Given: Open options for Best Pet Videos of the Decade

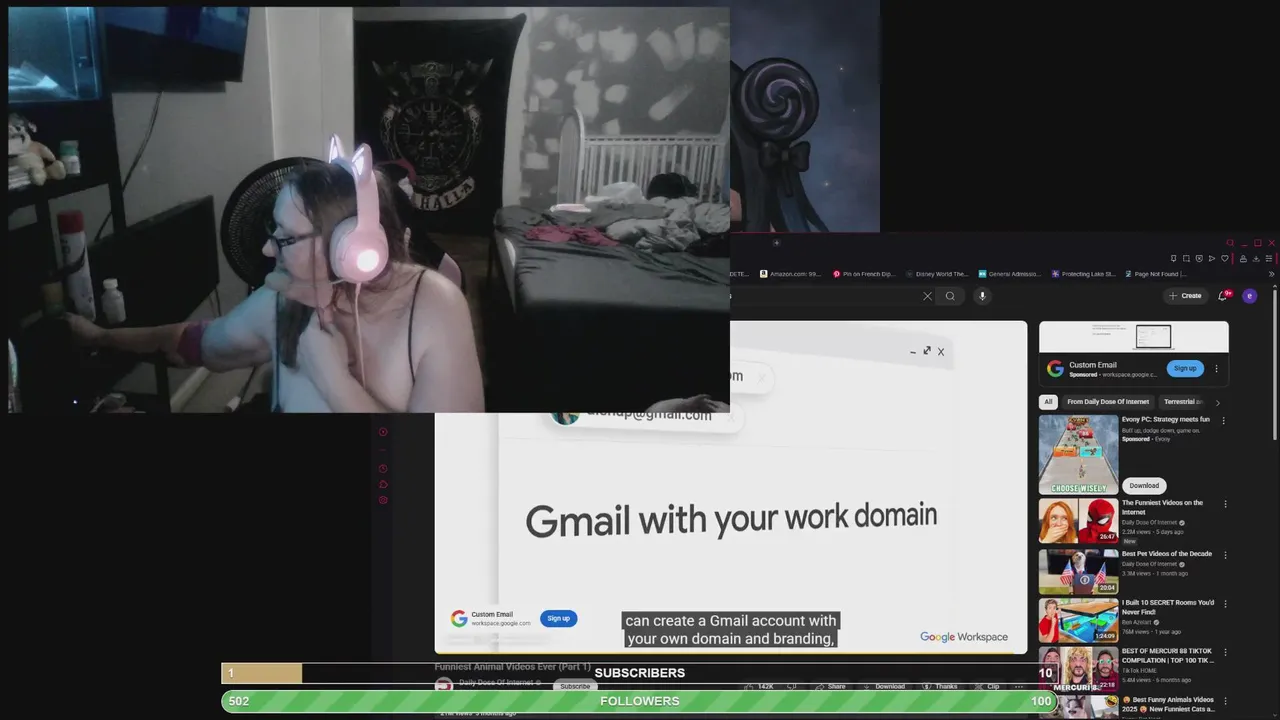Looking at the screenshot, I should click(1226, 555).
